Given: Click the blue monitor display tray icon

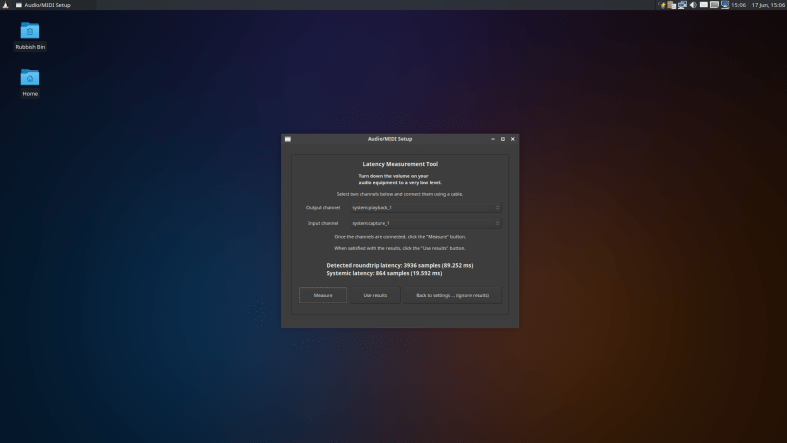Looking at the screenshot, I should pos(725,5).
